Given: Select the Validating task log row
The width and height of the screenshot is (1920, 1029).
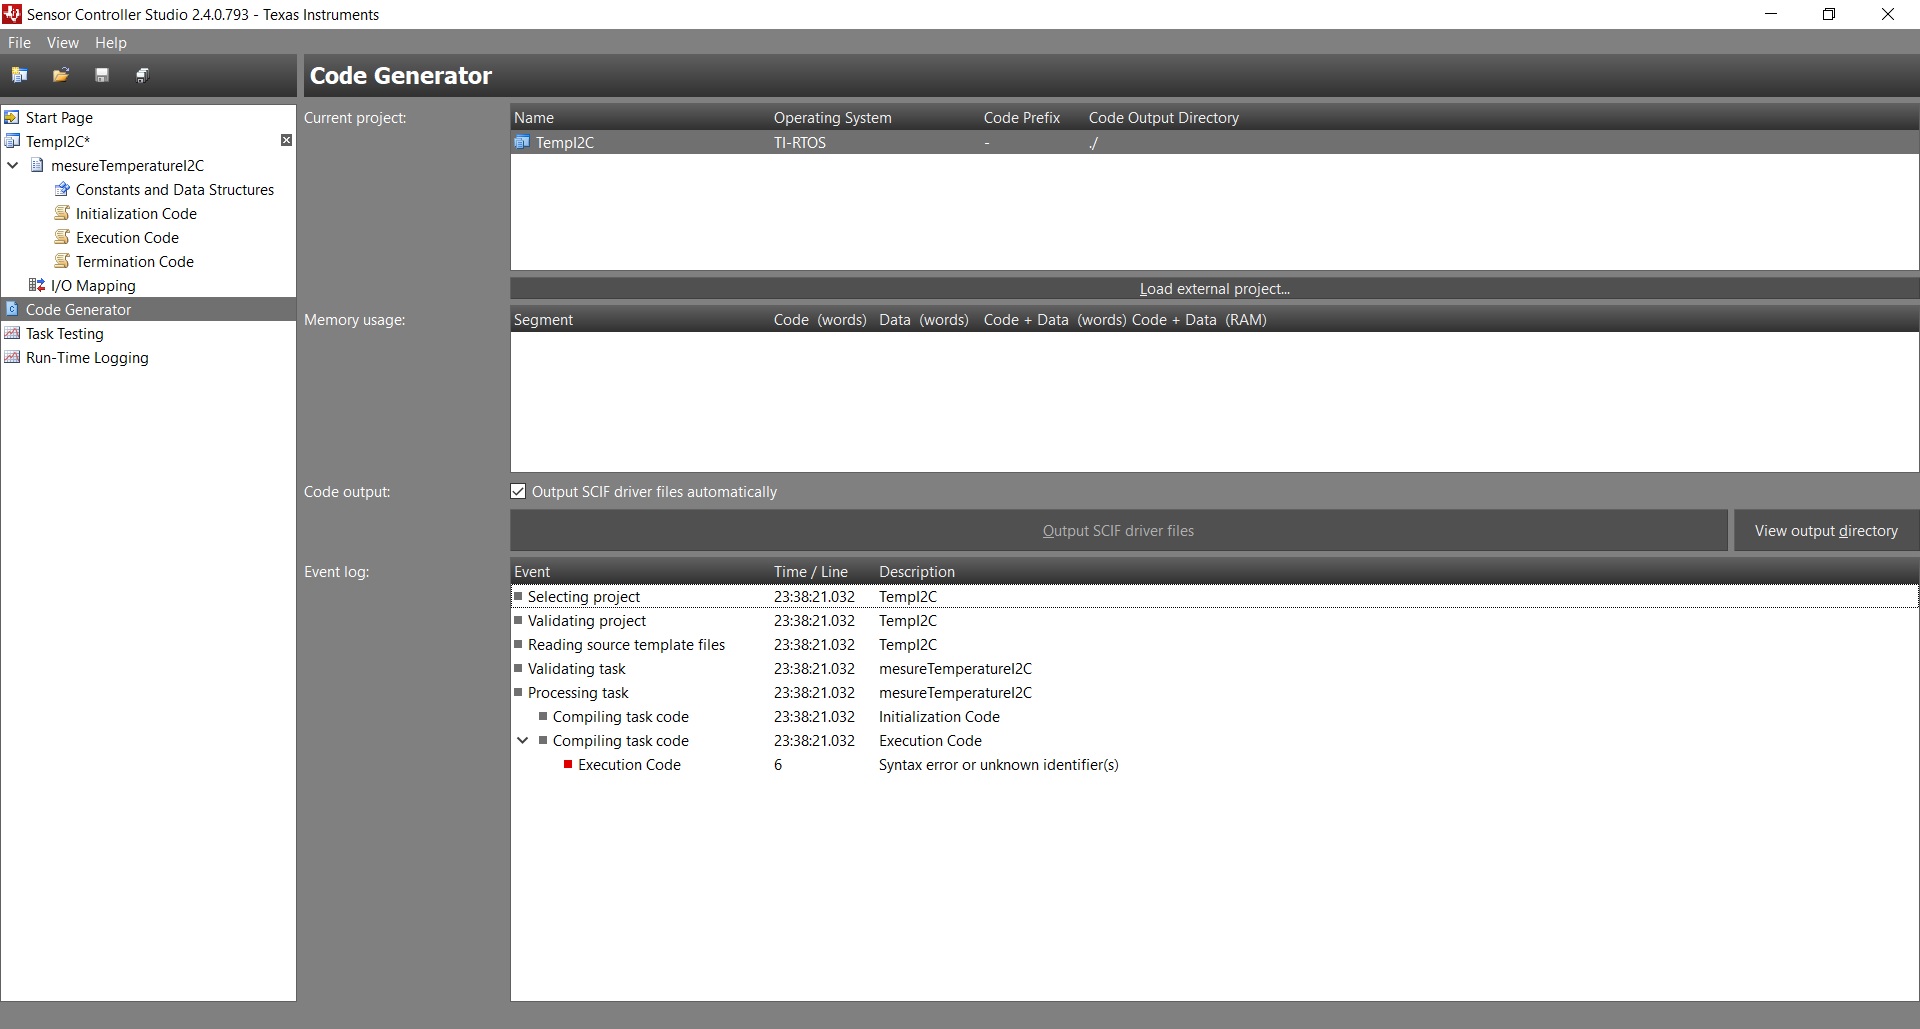Looking at the screenshot, I should pyautogui.click(x=1214, y=668).
